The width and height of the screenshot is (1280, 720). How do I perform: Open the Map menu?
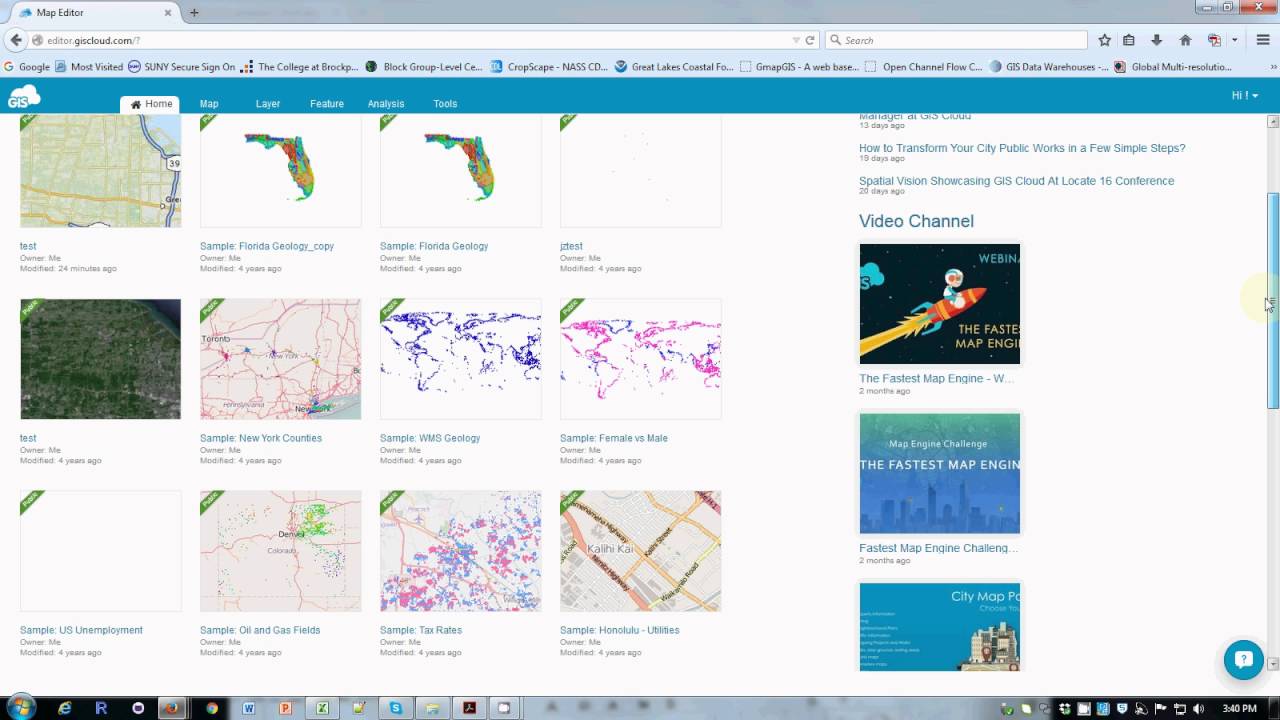(208, 104)
